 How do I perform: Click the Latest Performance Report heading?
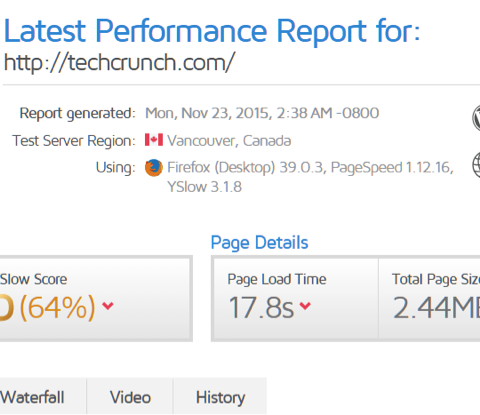[x=212, y=31]
